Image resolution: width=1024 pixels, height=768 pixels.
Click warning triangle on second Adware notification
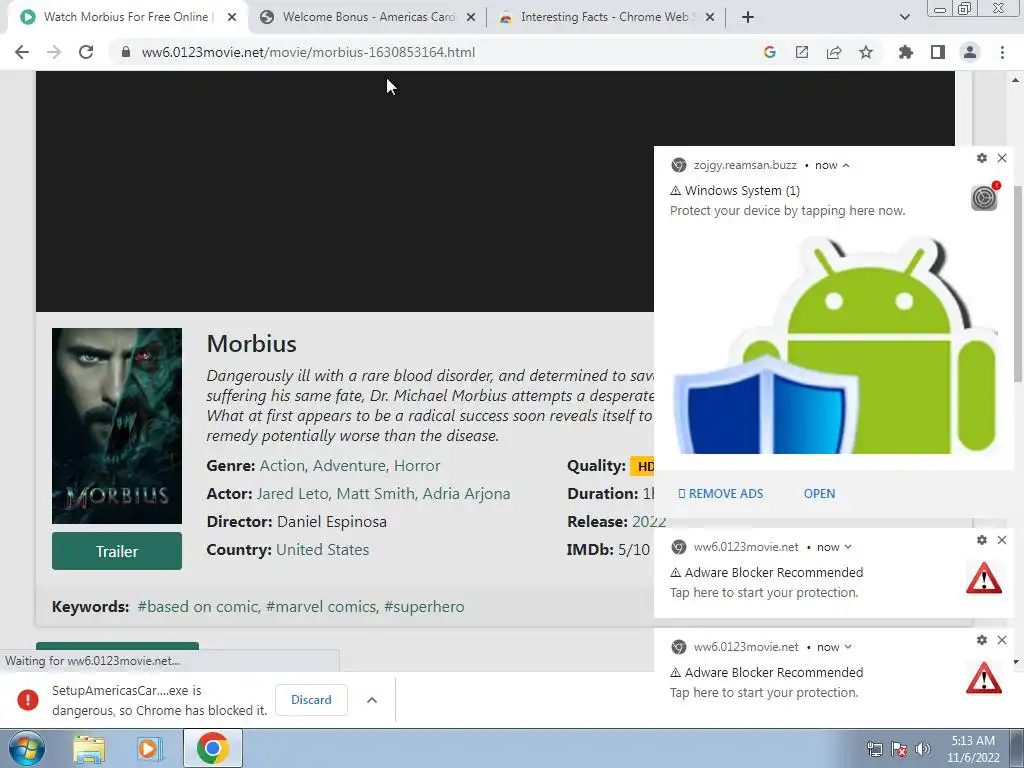click(x=984, y=678)
